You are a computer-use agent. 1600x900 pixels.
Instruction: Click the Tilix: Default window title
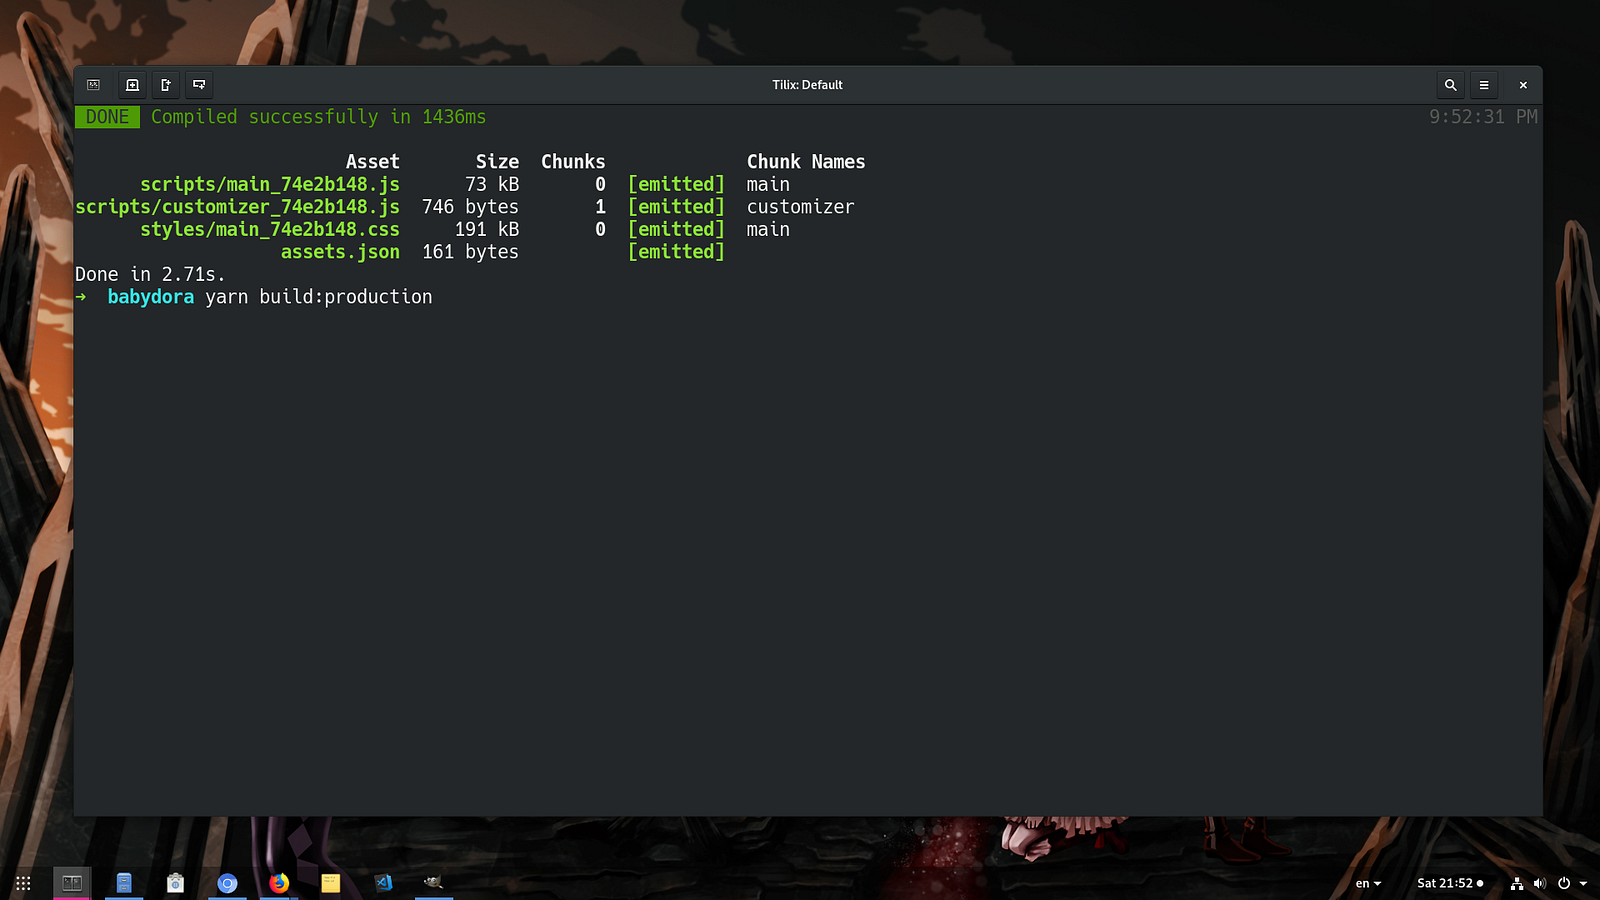pos(807,85)
